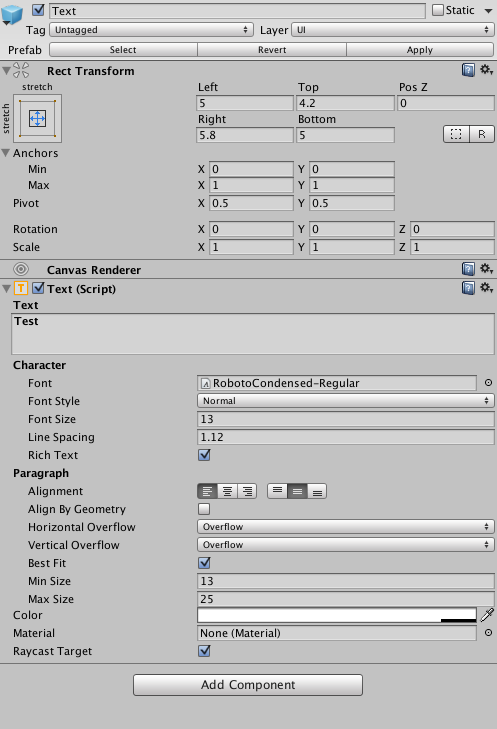Select bottom vertical text alignment
The height and width of the screenshot is (729, 497).
317,491
